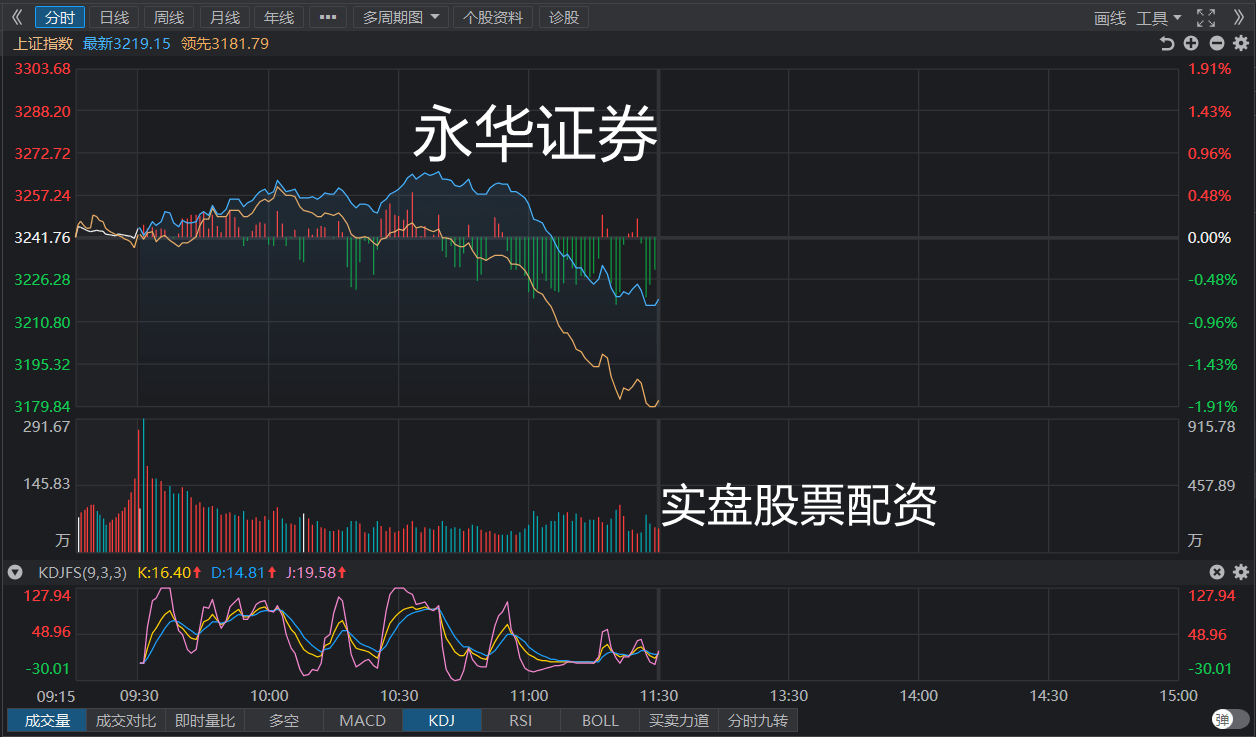The width and height of the screenshot is (1256, 737).
Task: Collapse KDJFS indicator dropdown arrow
Action: pyautogui.click(x=15, y=572)
